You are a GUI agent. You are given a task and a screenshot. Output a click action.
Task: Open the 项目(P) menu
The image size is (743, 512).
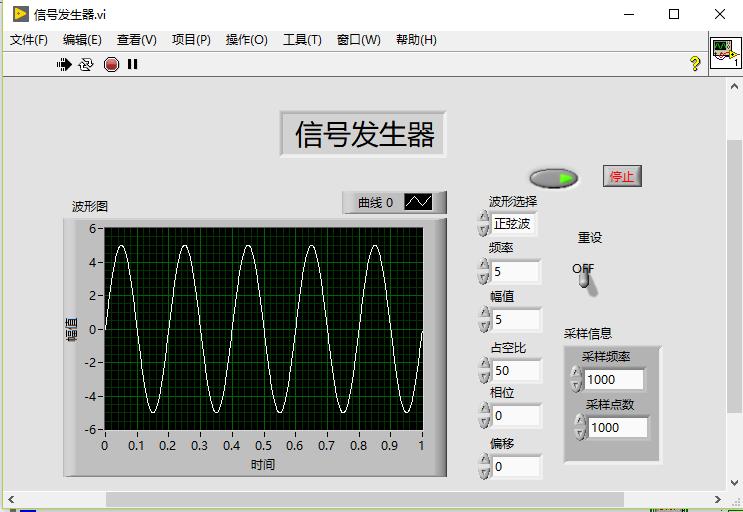191,40
